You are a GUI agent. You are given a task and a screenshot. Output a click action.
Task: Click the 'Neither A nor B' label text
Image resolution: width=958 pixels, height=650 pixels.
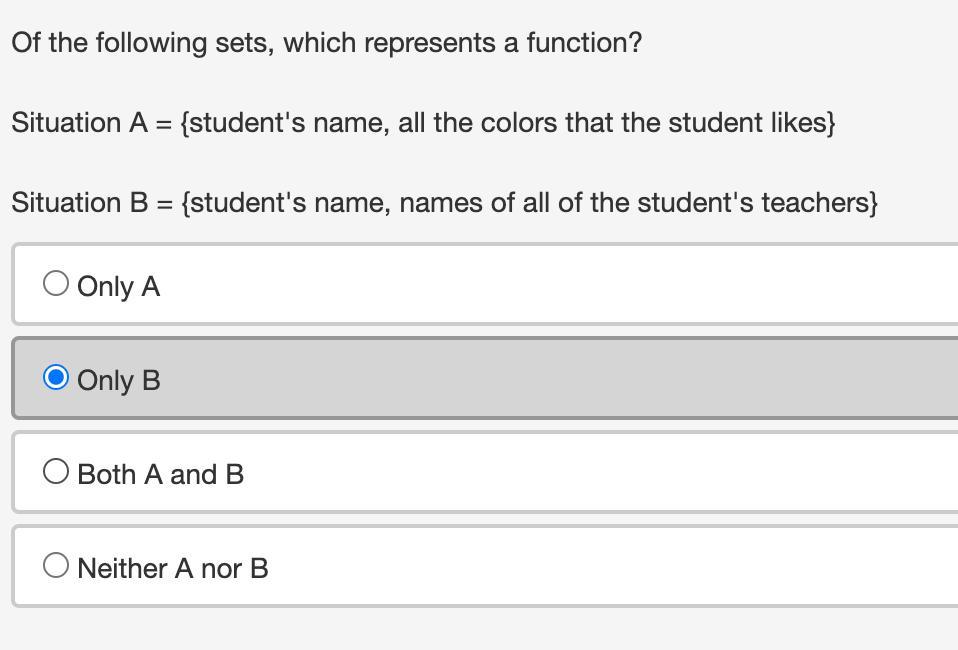172,568
